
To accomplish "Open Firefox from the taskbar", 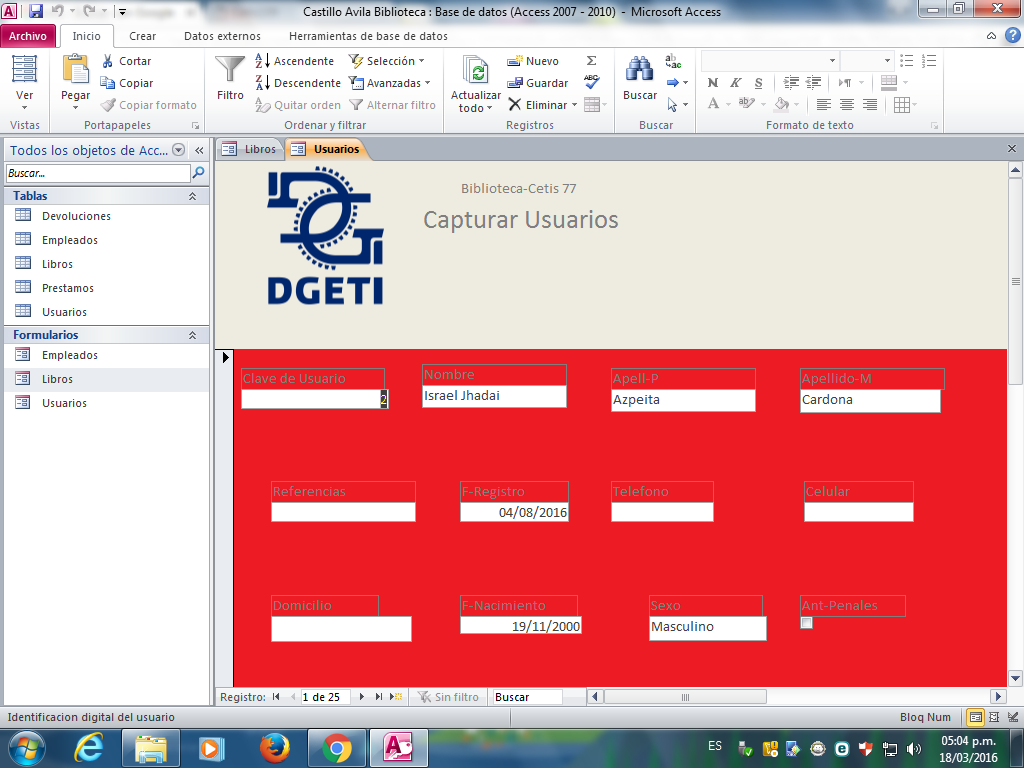I will click(x=273, y=747).
